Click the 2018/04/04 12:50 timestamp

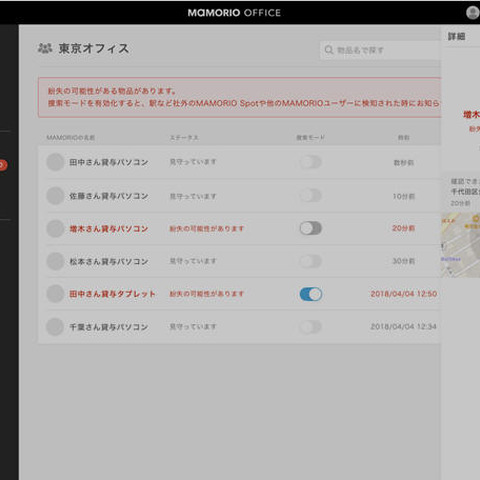tap(404, 294)
